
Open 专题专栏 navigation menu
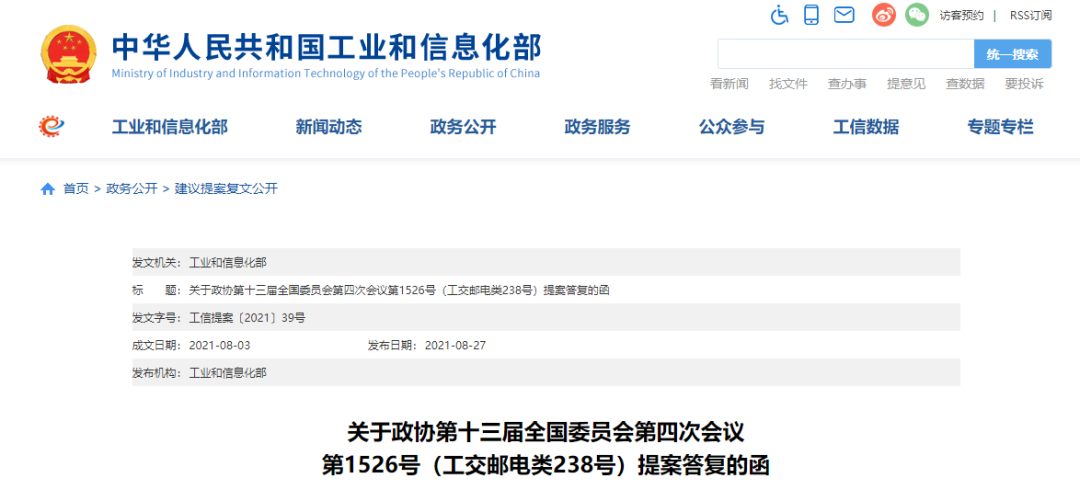coord(1001,127)
